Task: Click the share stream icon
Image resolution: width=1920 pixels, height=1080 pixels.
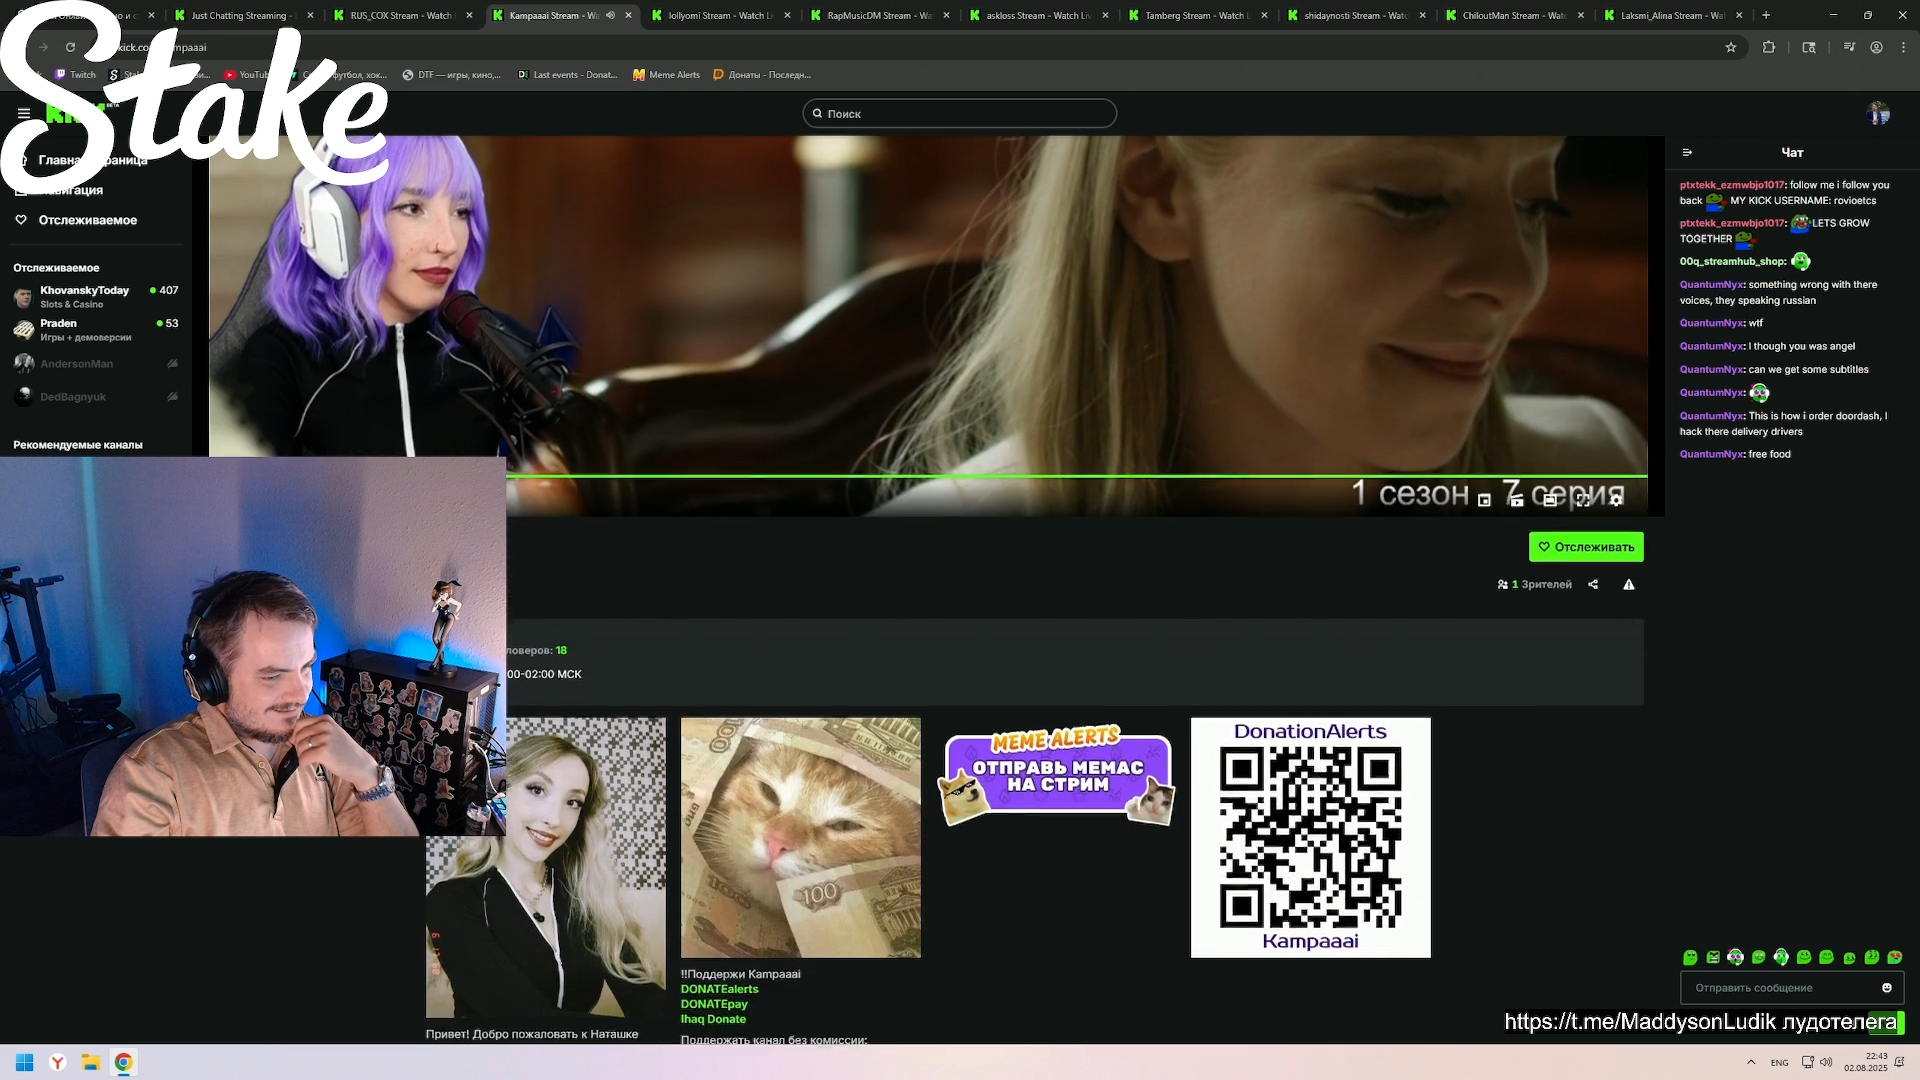Action: click(1593, 585)
